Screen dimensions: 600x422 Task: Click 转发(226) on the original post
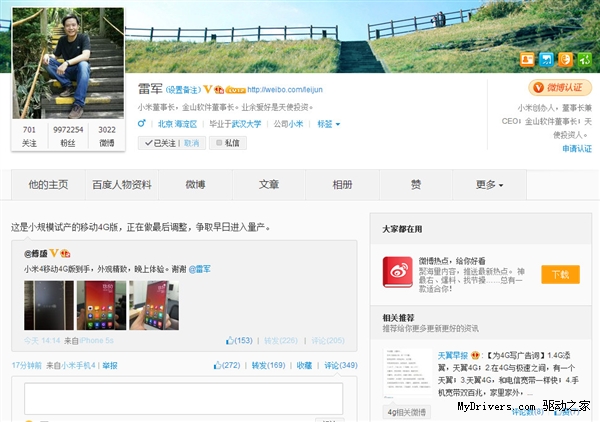(281, 341)
